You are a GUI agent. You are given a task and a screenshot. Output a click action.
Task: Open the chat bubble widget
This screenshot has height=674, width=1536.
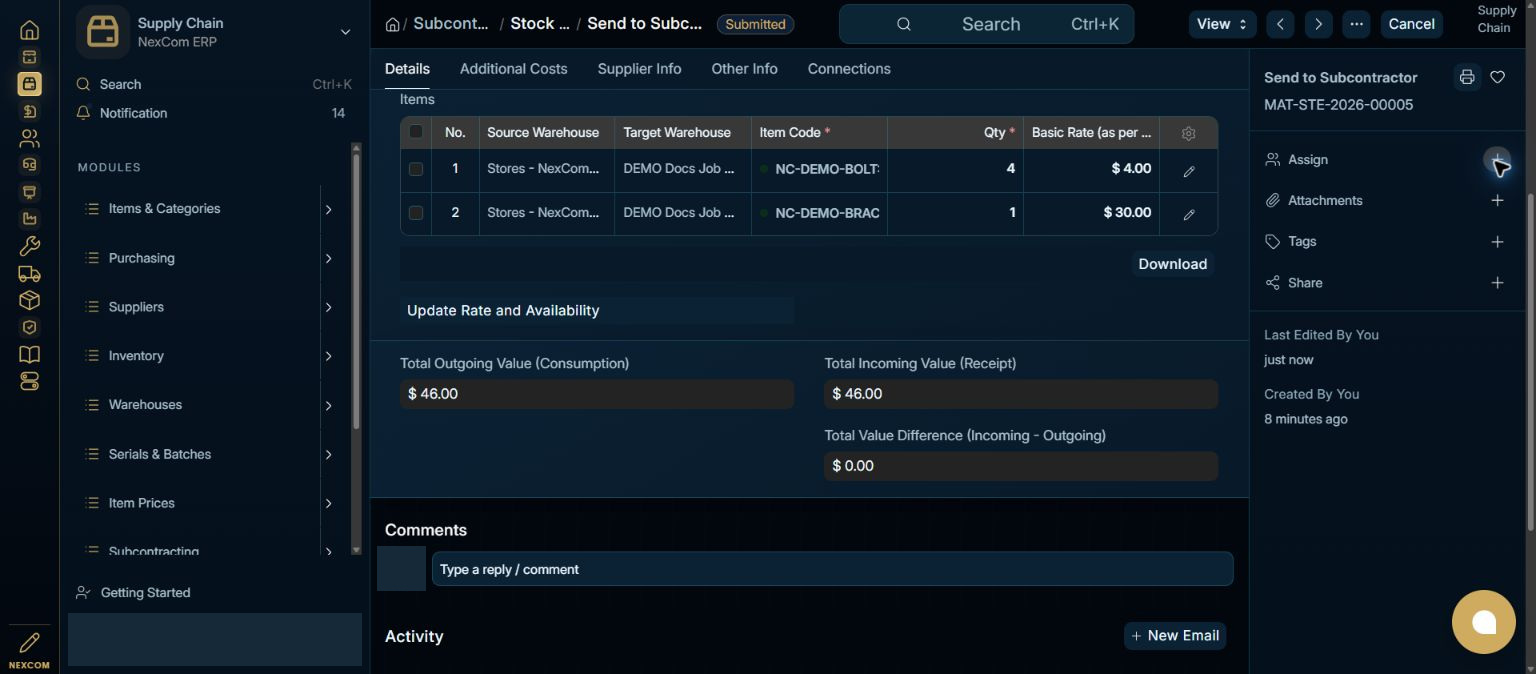1484,622
